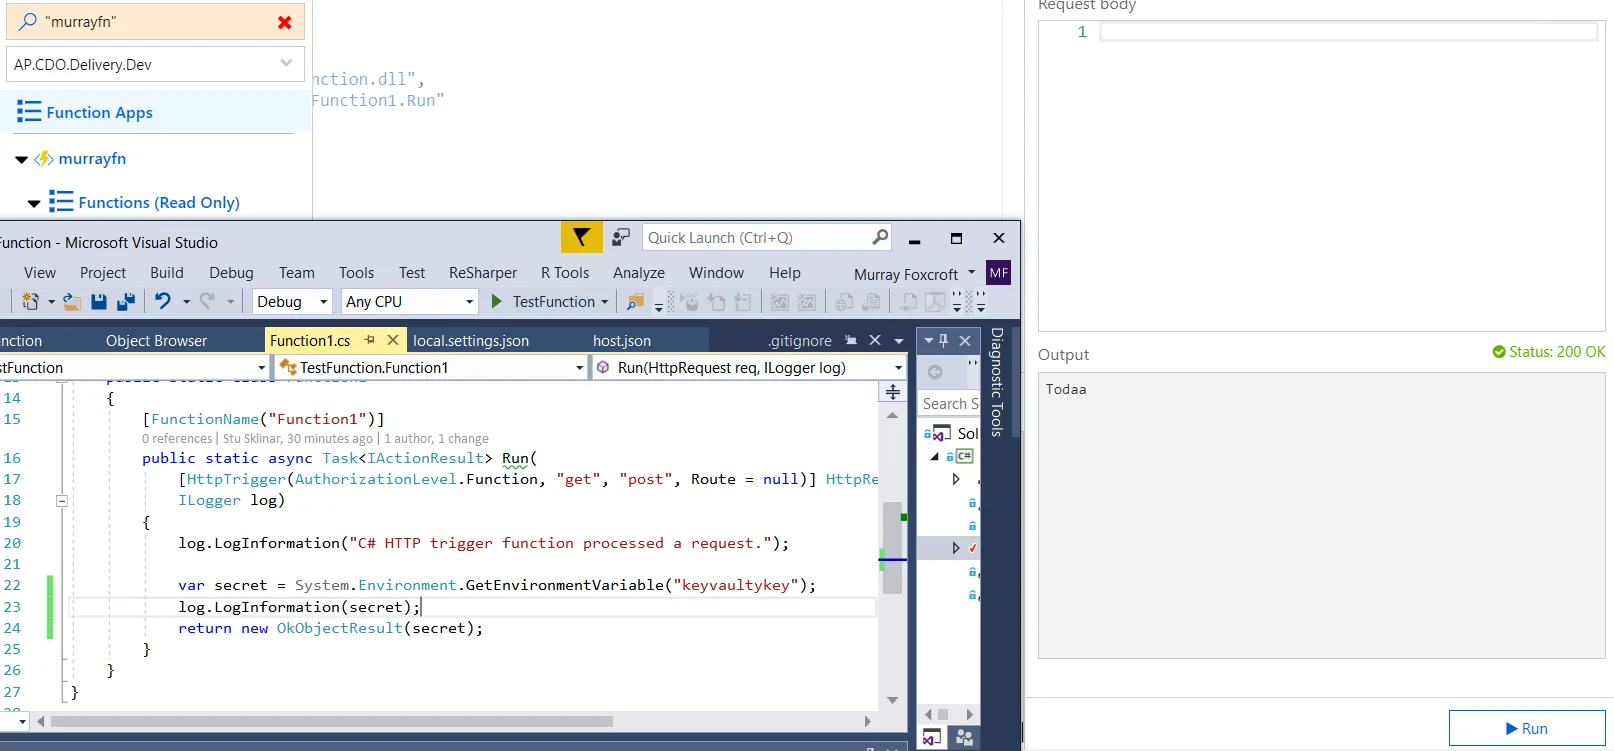
Task: Open the AP.CDO.Delivery.Dev subscription dropdown
Action: (x=155, y=64)
